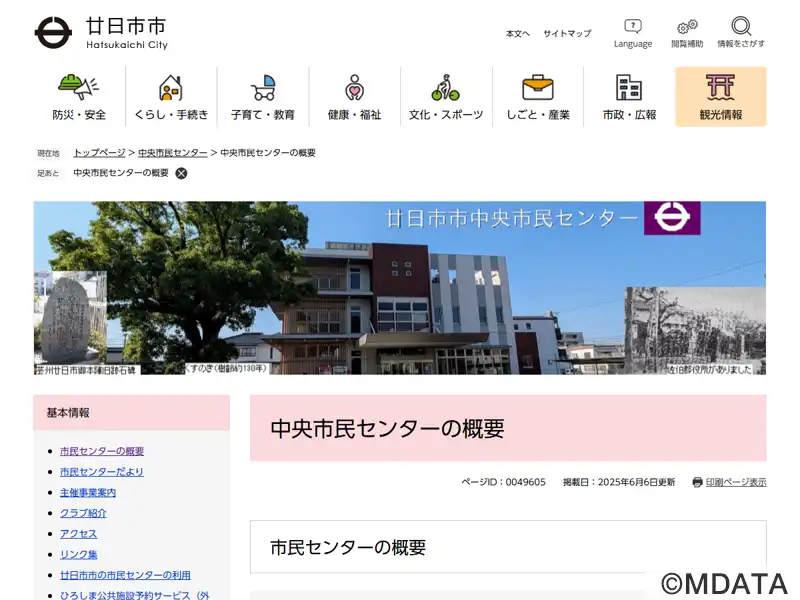Click the 現在地 breadcrumb label

pyautogui.click(x=48, y=153)
